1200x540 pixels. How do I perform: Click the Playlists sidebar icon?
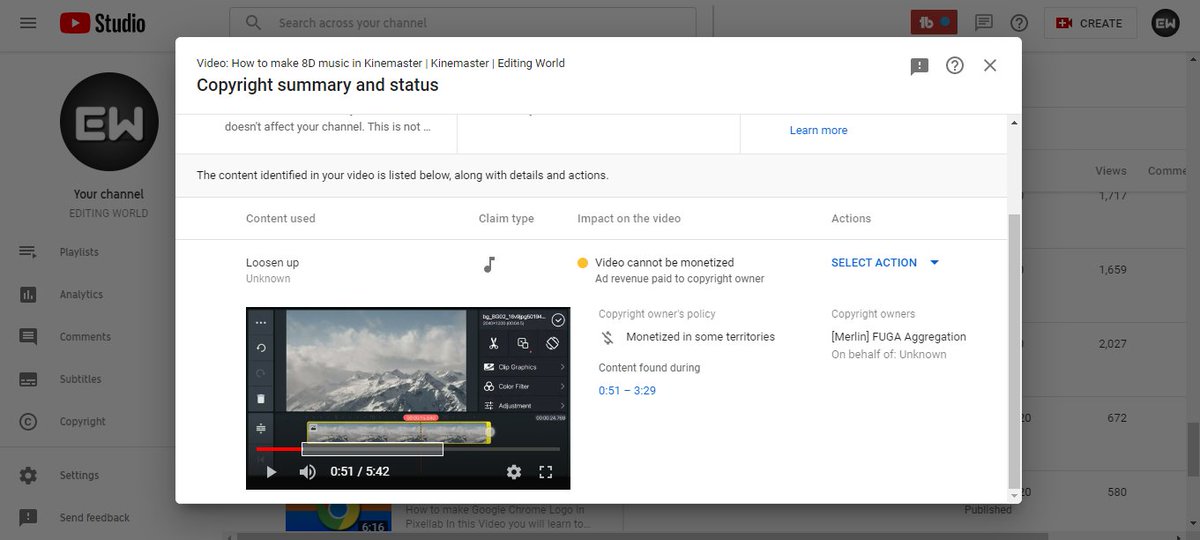(28, 252)
